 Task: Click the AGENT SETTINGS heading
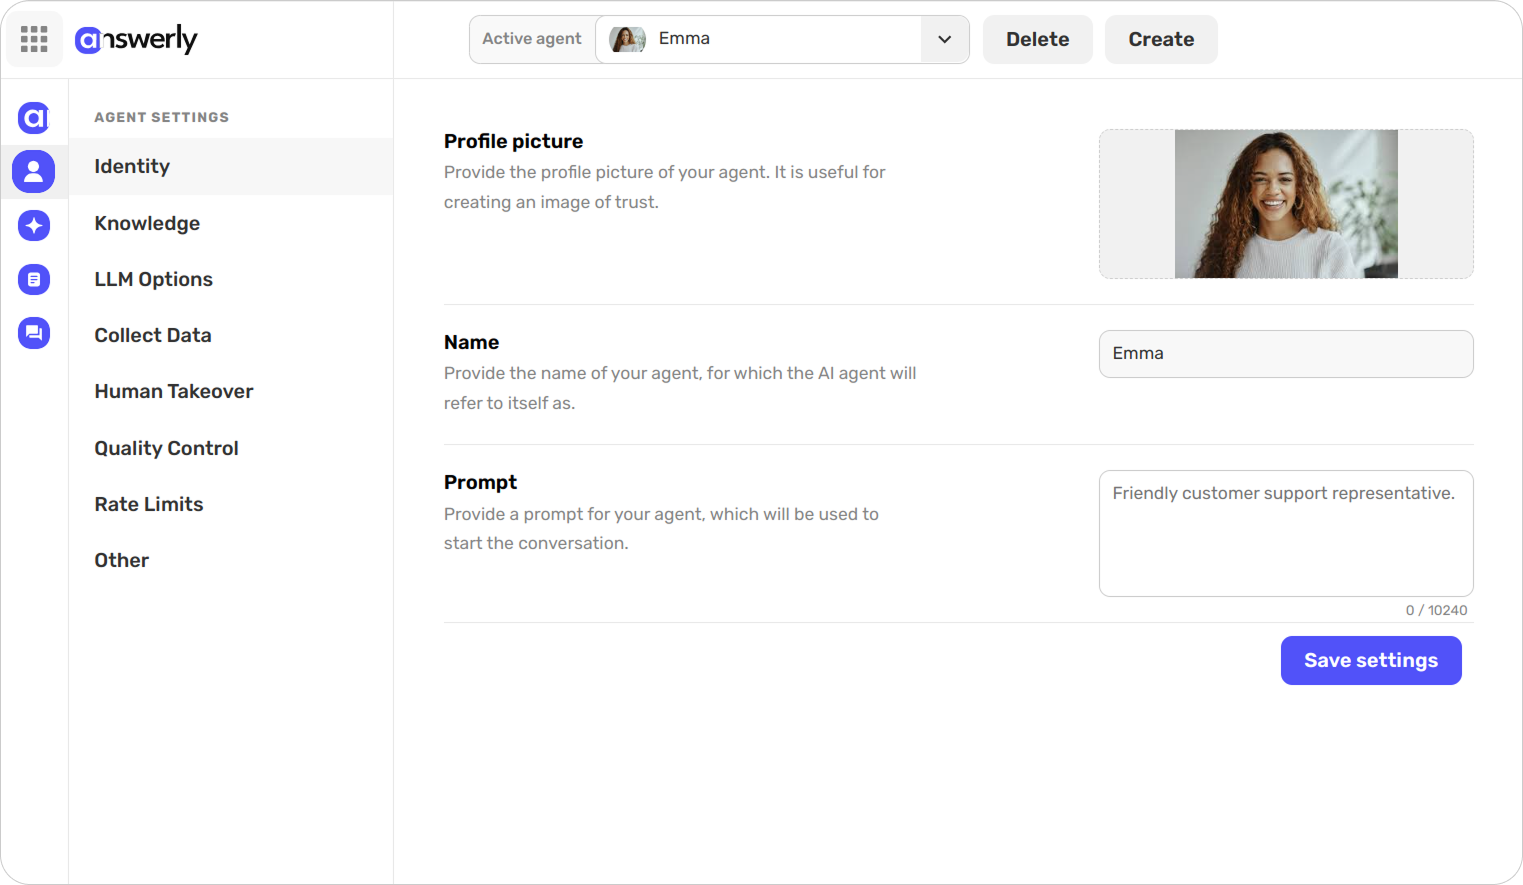click(x=162, y=117)
